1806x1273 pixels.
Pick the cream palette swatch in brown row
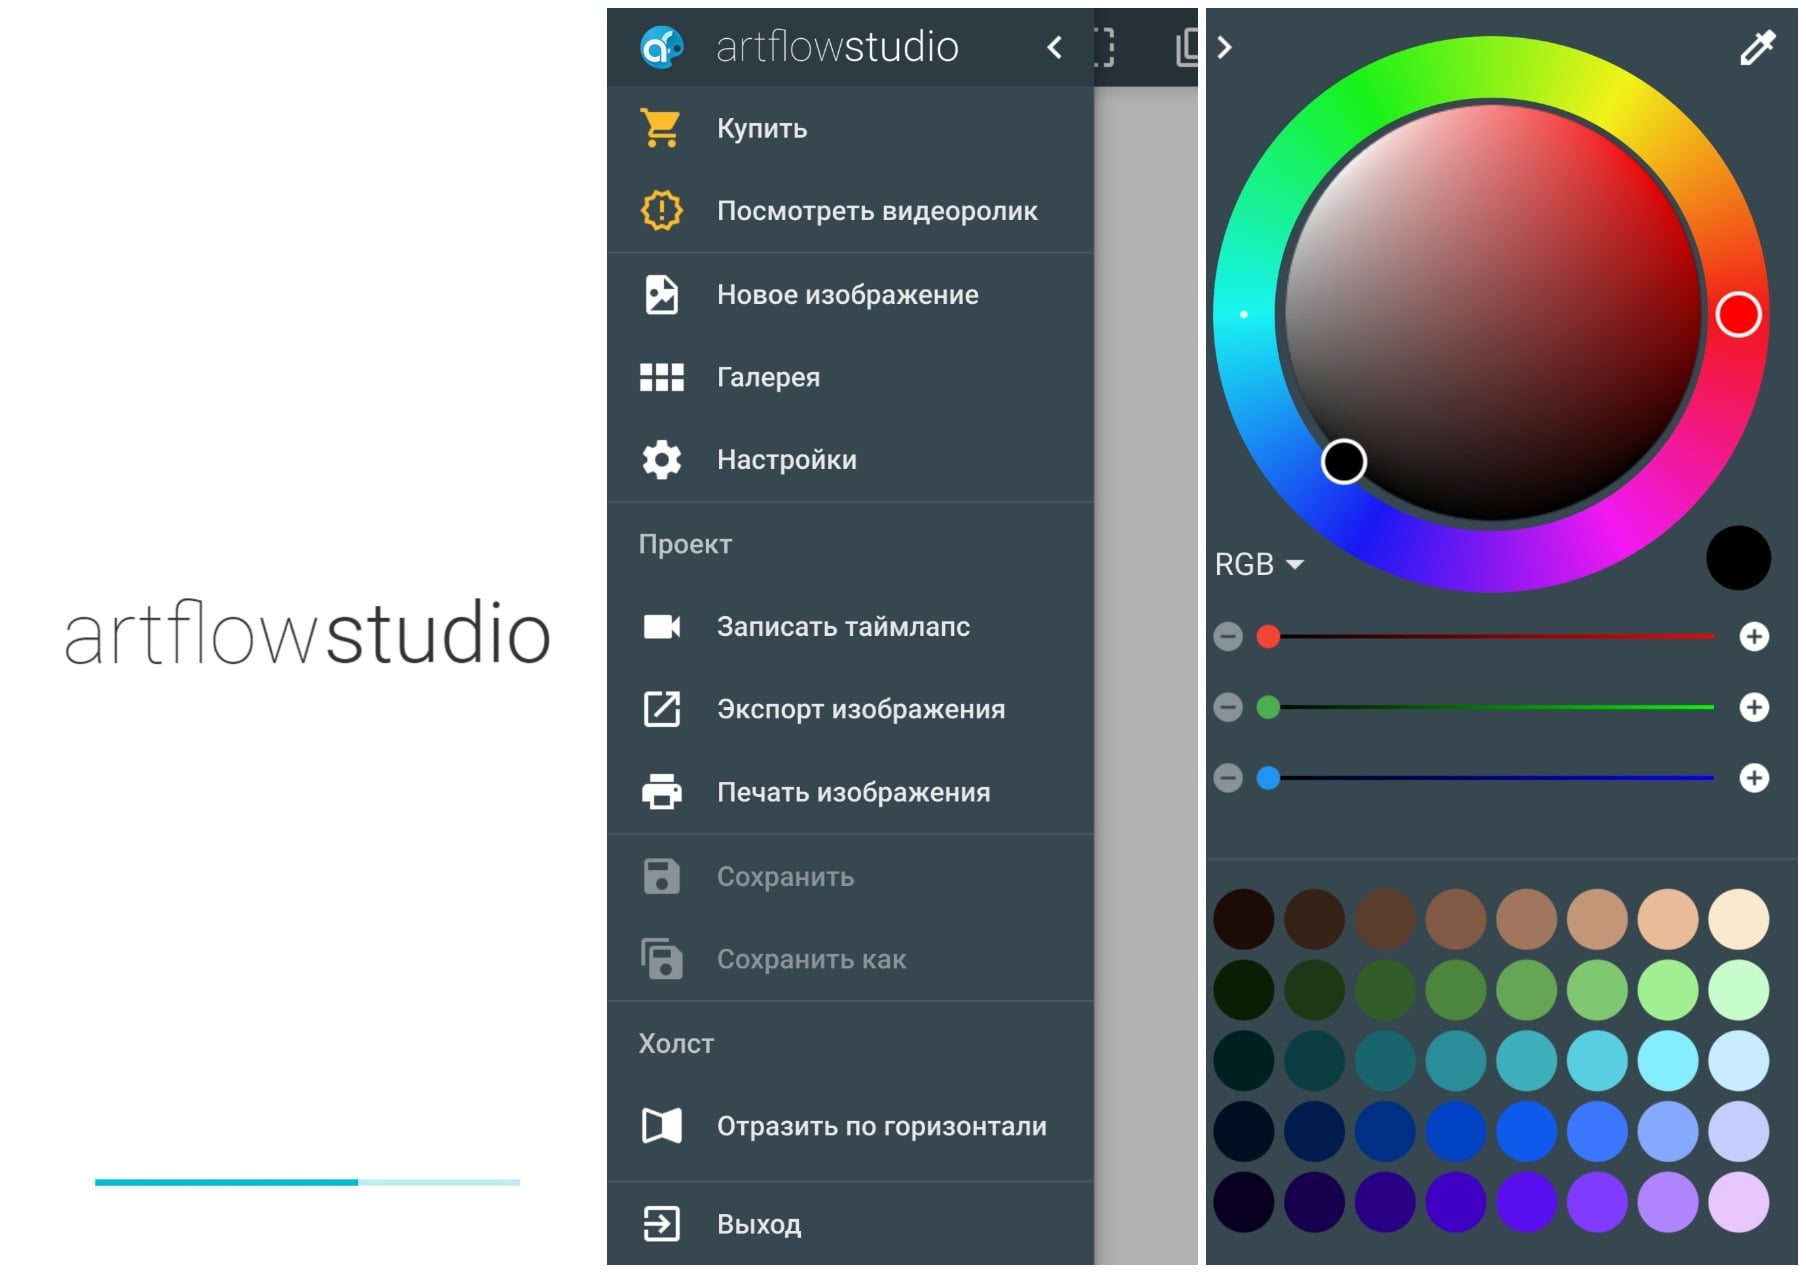(x=1739, y=919)
